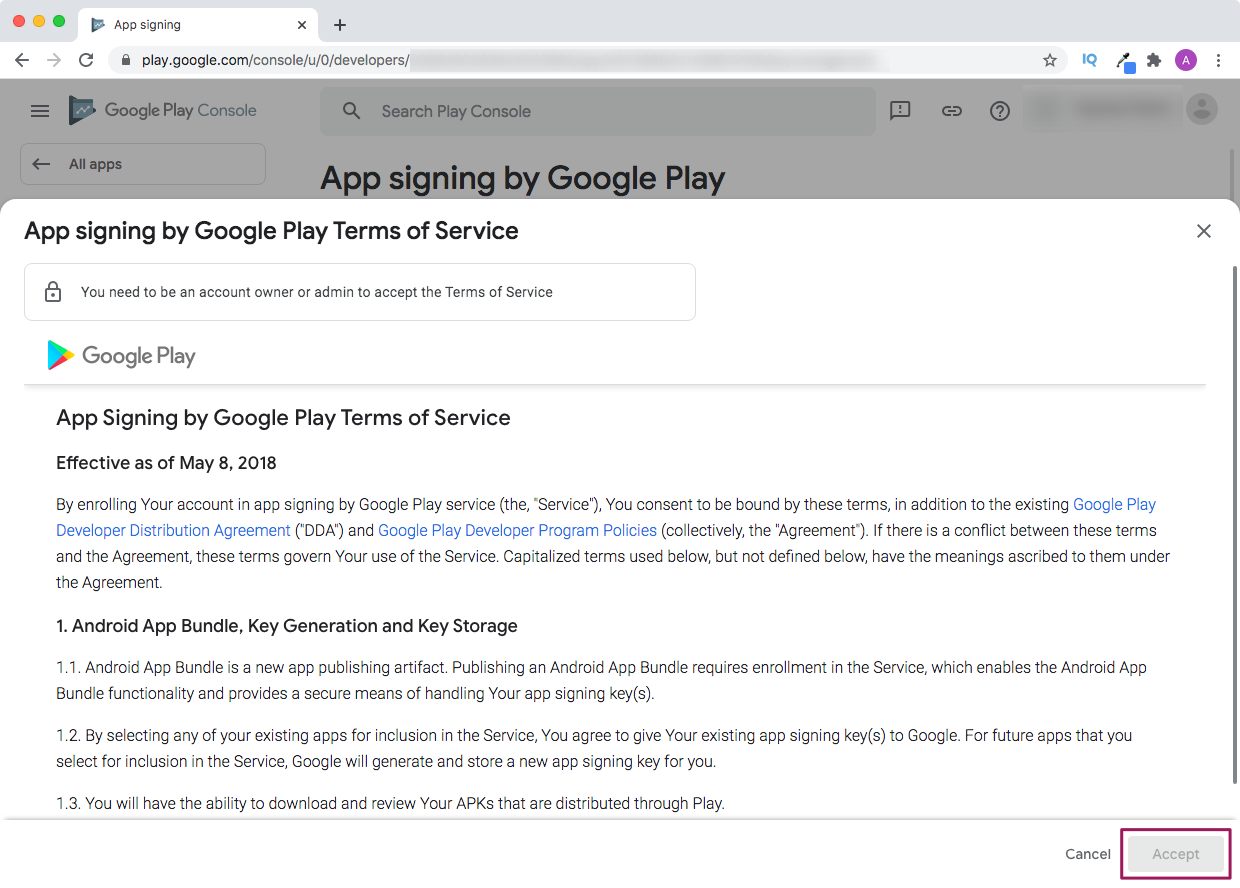Image resolution: width=1240 pixels, height=888 pixels.
Task: Click the 'Effective as of May 8, 2018' text
Action: [166, 463]
